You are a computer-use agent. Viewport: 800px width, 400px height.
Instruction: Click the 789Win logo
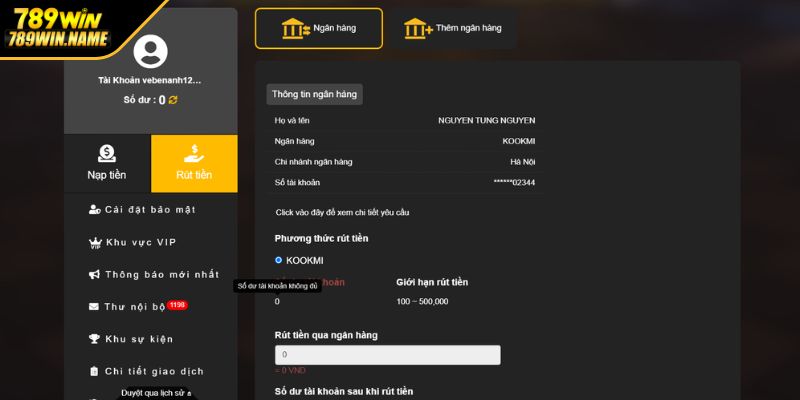58,27
